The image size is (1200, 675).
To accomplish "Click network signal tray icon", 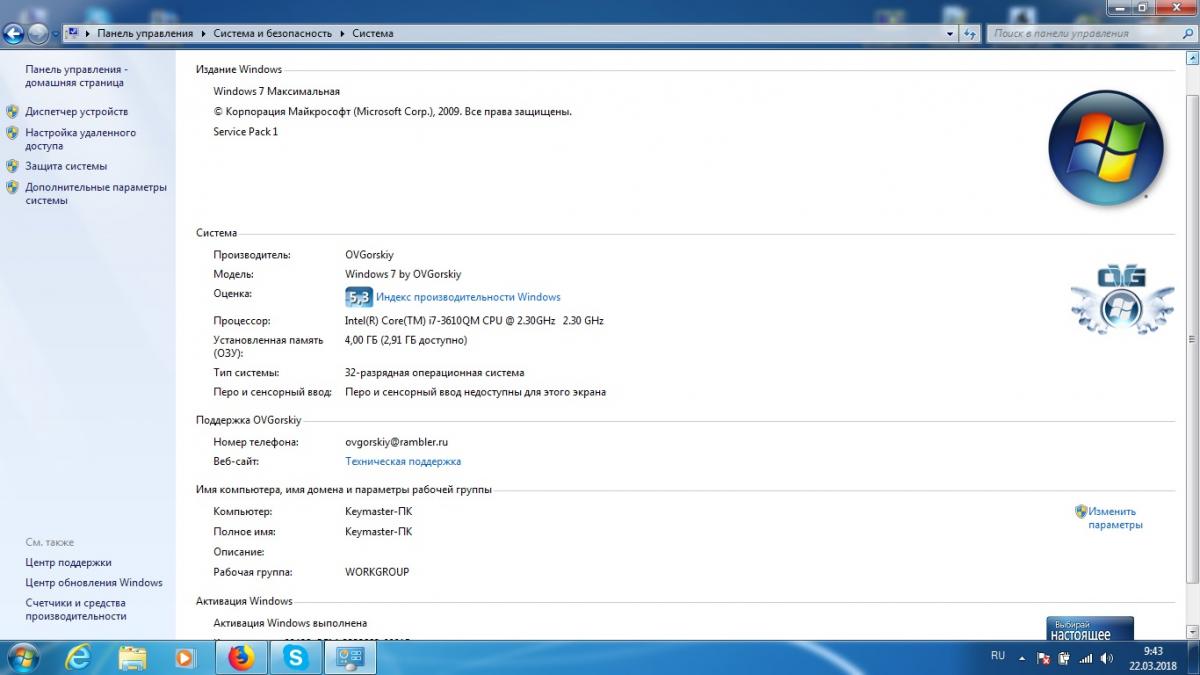I will click(x=1086, y=658).
